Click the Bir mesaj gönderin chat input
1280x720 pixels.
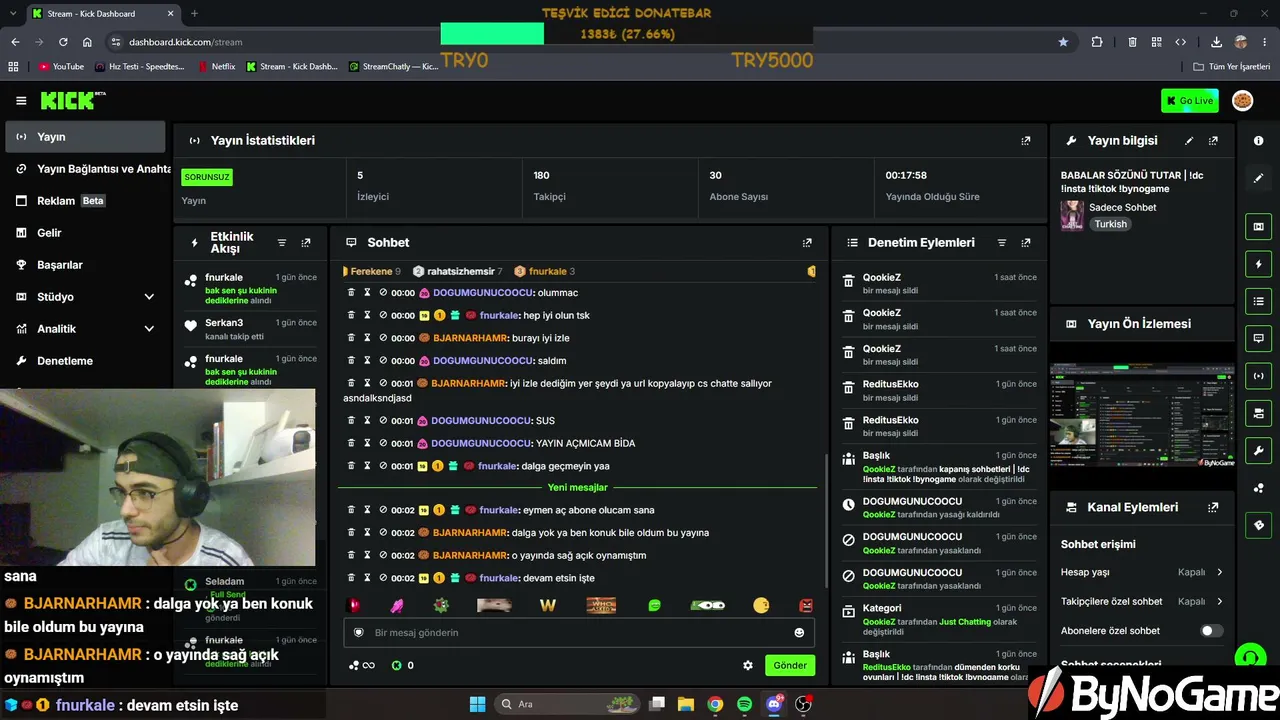pos(579,633)
